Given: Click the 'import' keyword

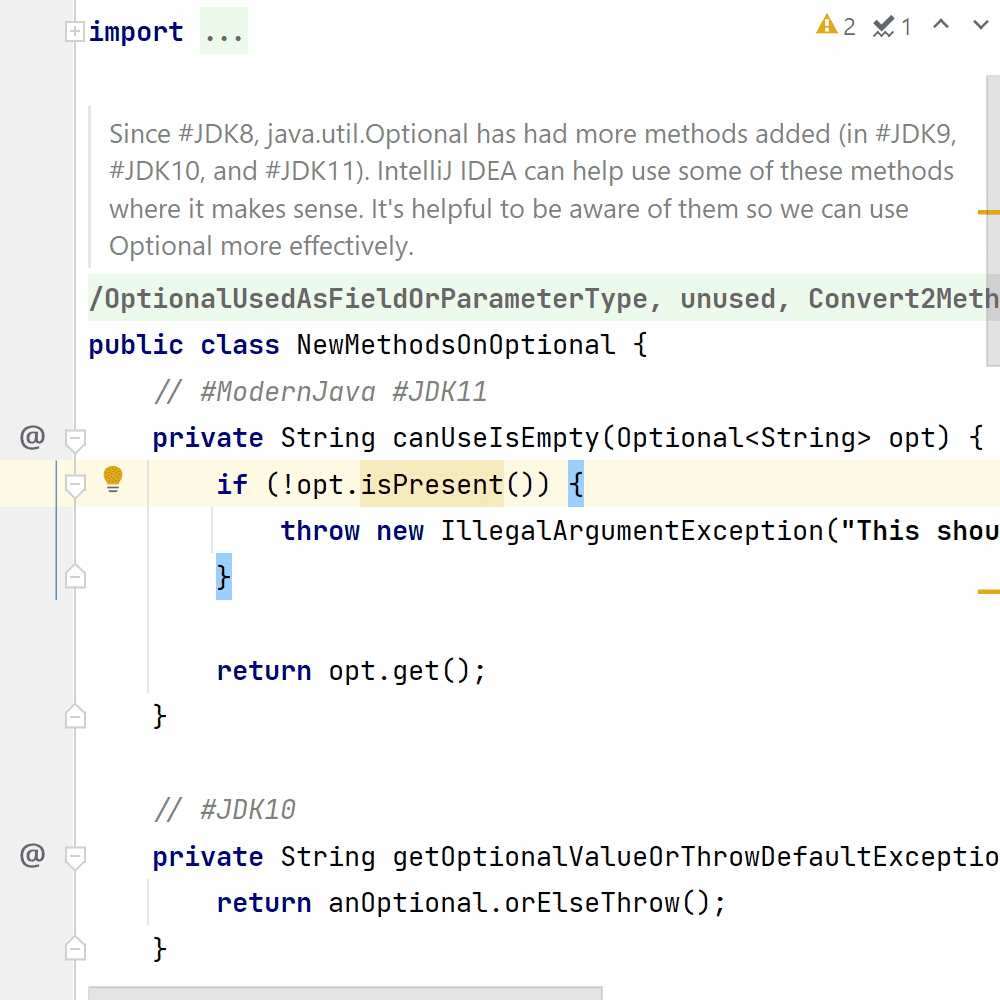Looking at the screenshot, I should [136, 31].
